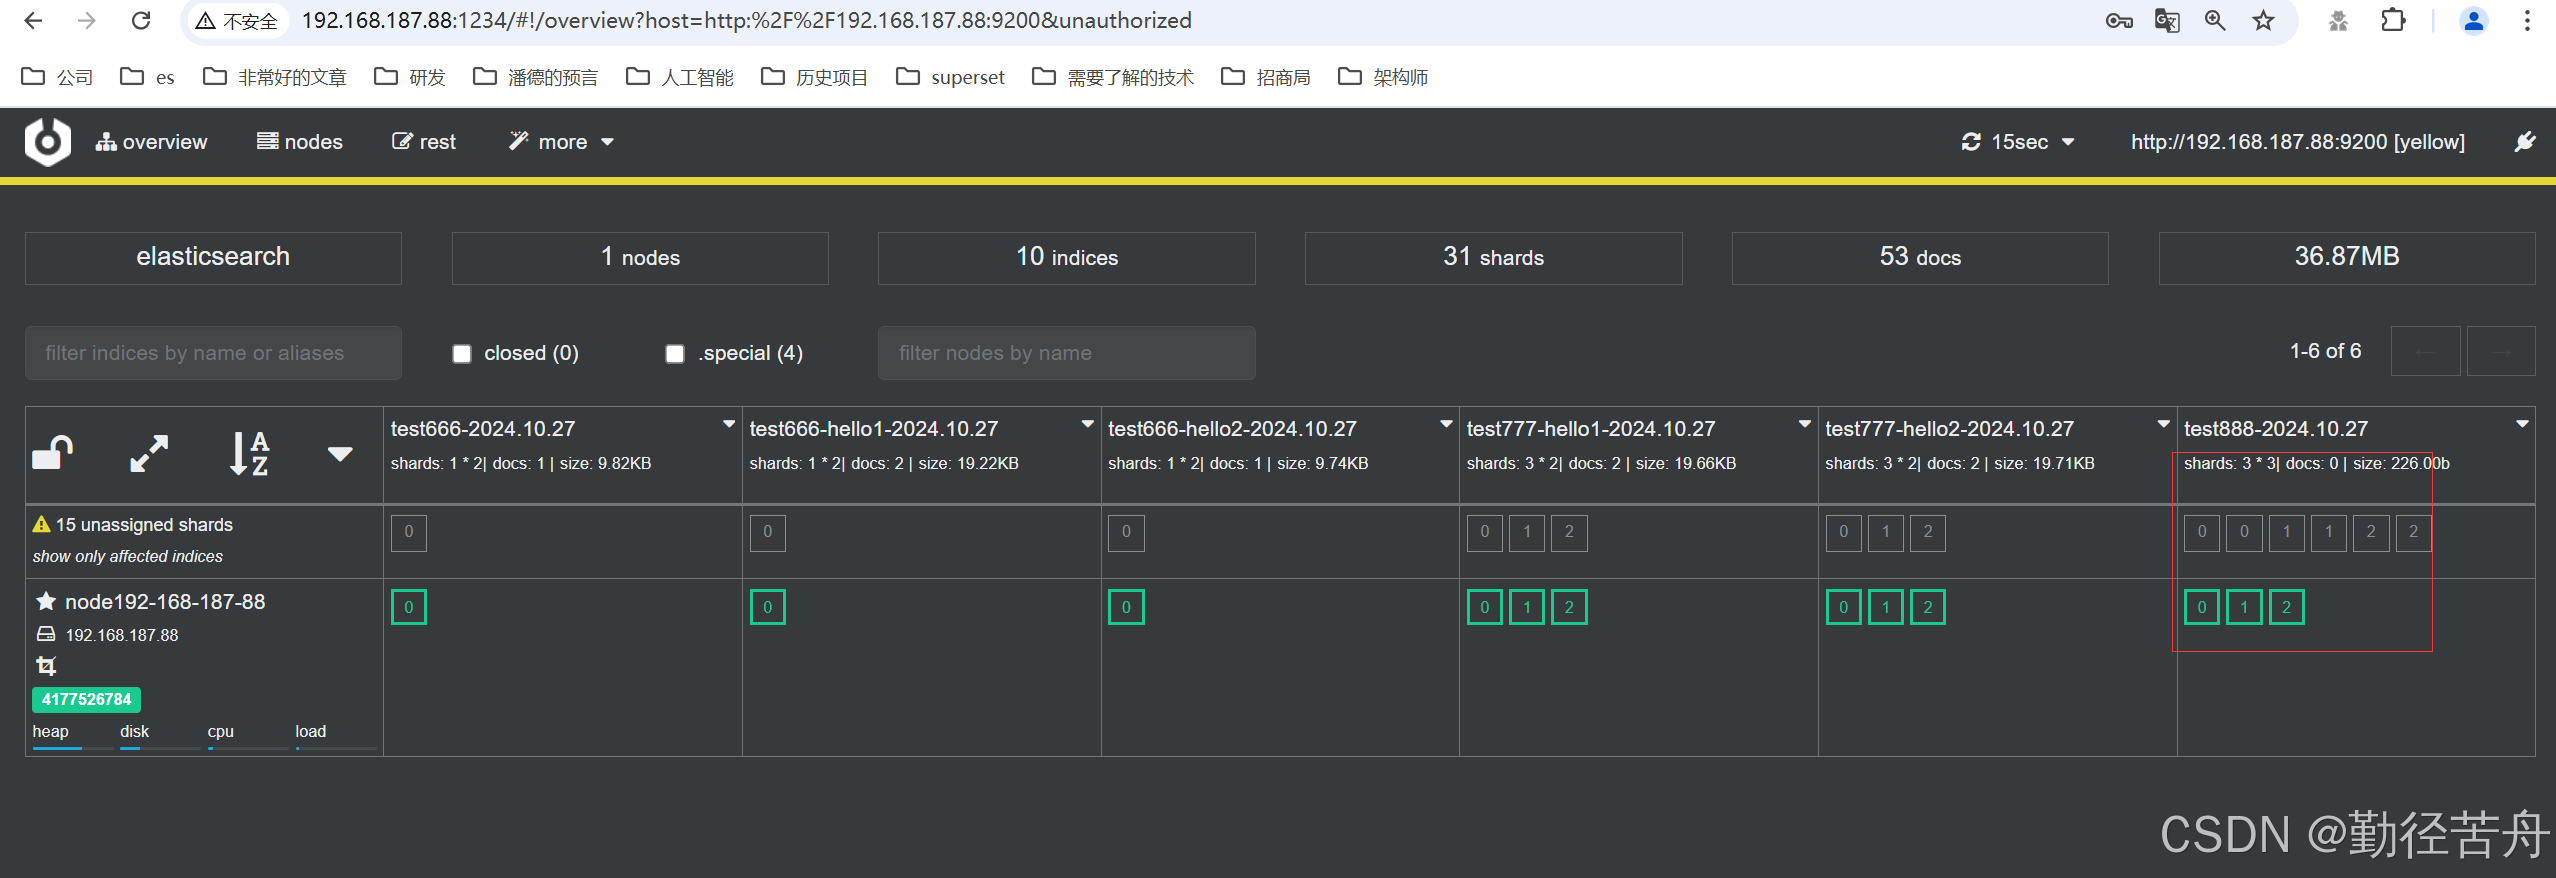Click the 53 docs summary box

coord(1920,258)
